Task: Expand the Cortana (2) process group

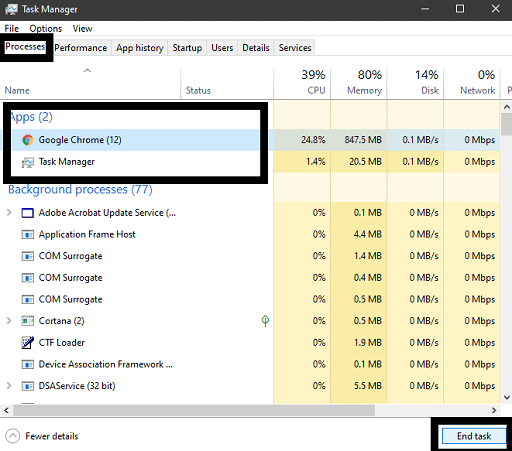Action: coord(9,321)
